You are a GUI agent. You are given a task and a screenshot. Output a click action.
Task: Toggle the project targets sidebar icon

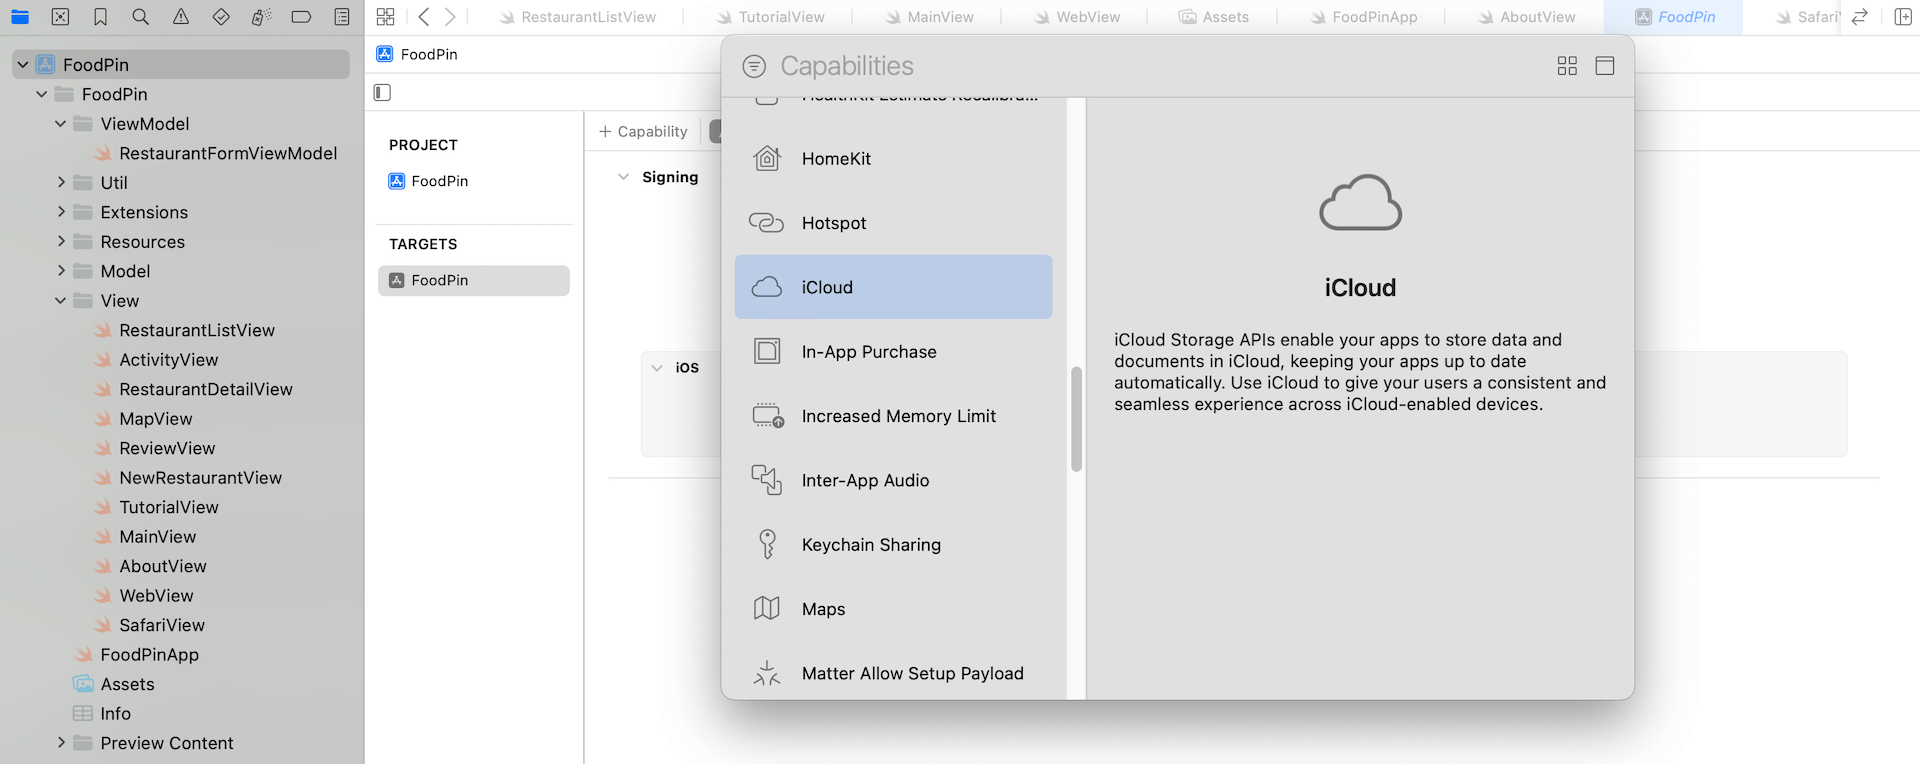[x=382, y=92]
